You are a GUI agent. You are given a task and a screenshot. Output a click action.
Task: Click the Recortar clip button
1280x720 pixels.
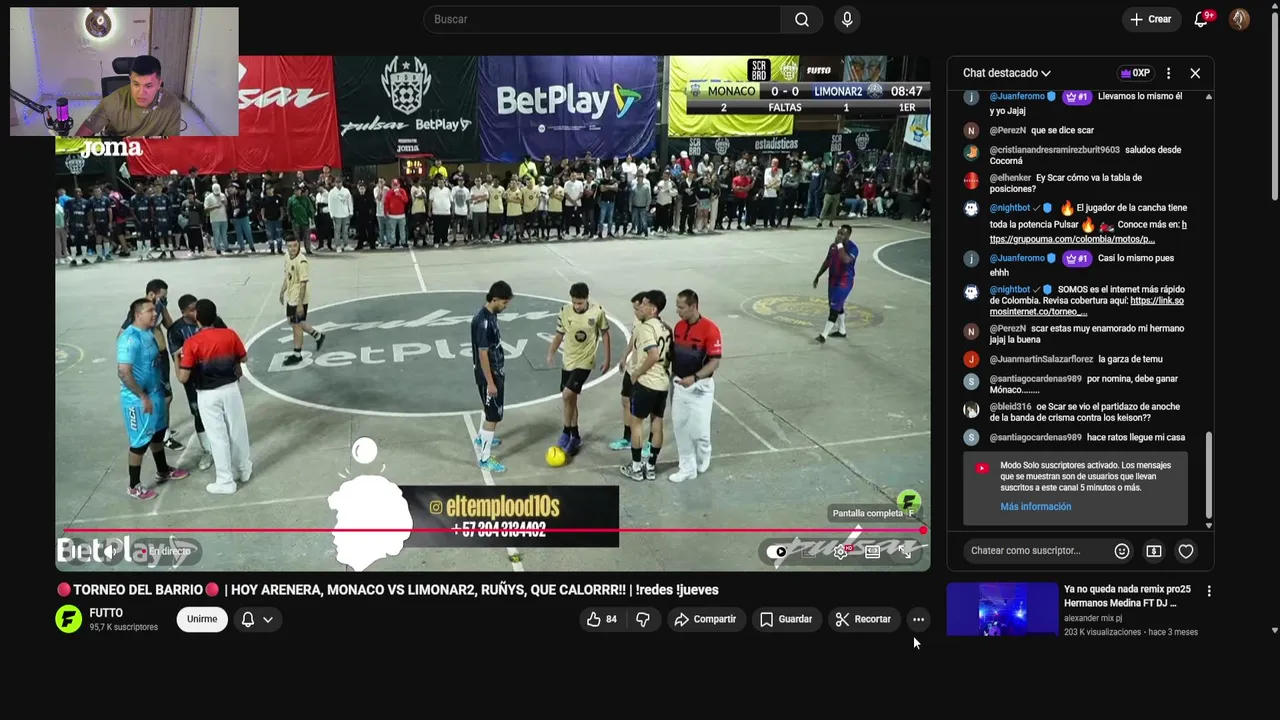(863, 619)
